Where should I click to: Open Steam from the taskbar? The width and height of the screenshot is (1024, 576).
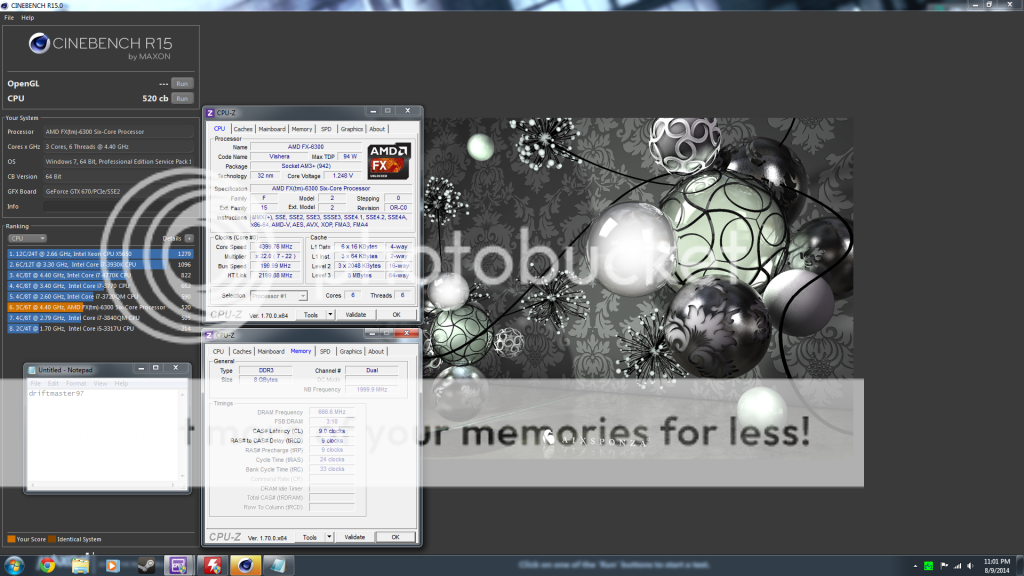point(146,565)
